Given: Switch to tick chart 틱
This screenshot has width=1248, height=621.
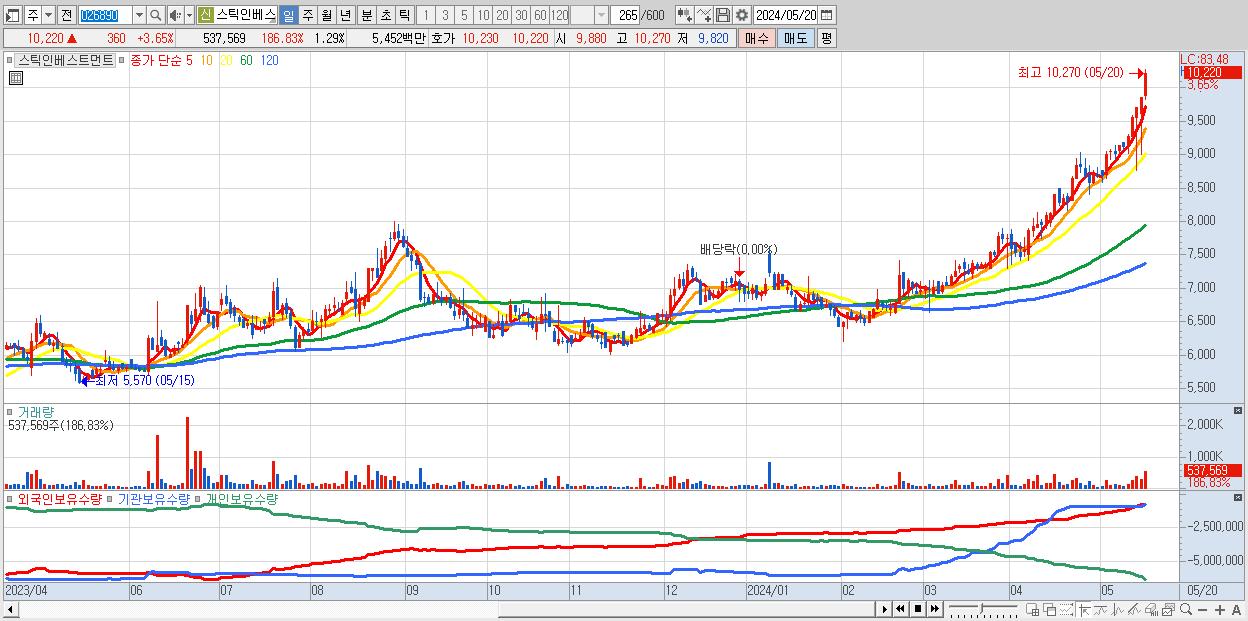Looking at the screenshot, I should pos(404,15).
